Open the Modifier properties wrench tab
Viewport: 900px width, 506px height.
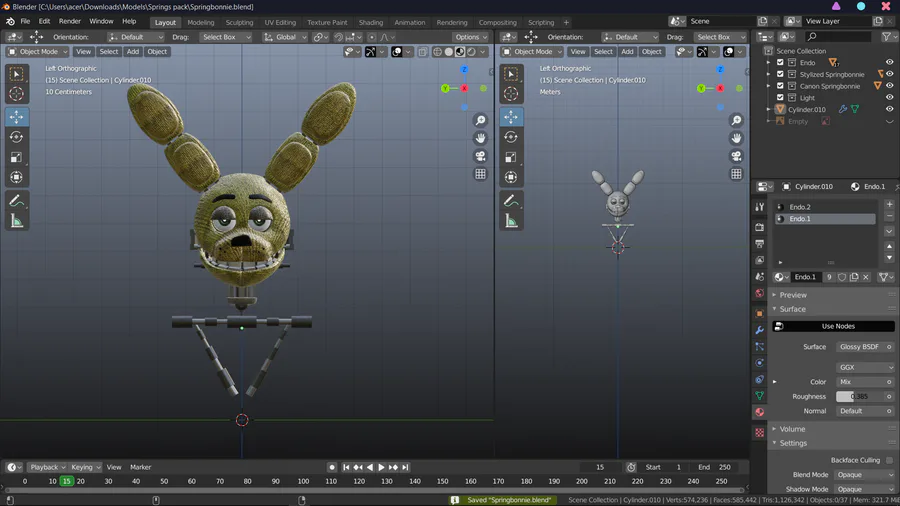[x=759, y=330]
